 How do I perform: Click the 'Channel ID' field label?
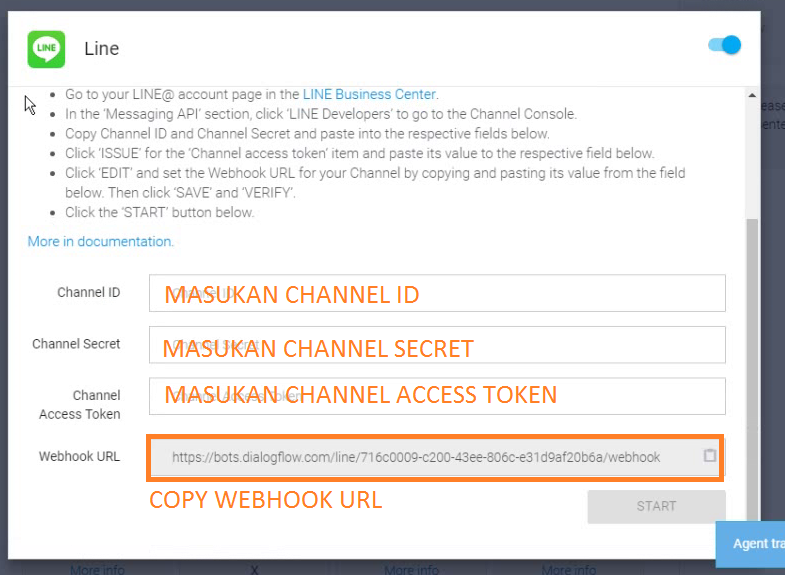[89, 292]
